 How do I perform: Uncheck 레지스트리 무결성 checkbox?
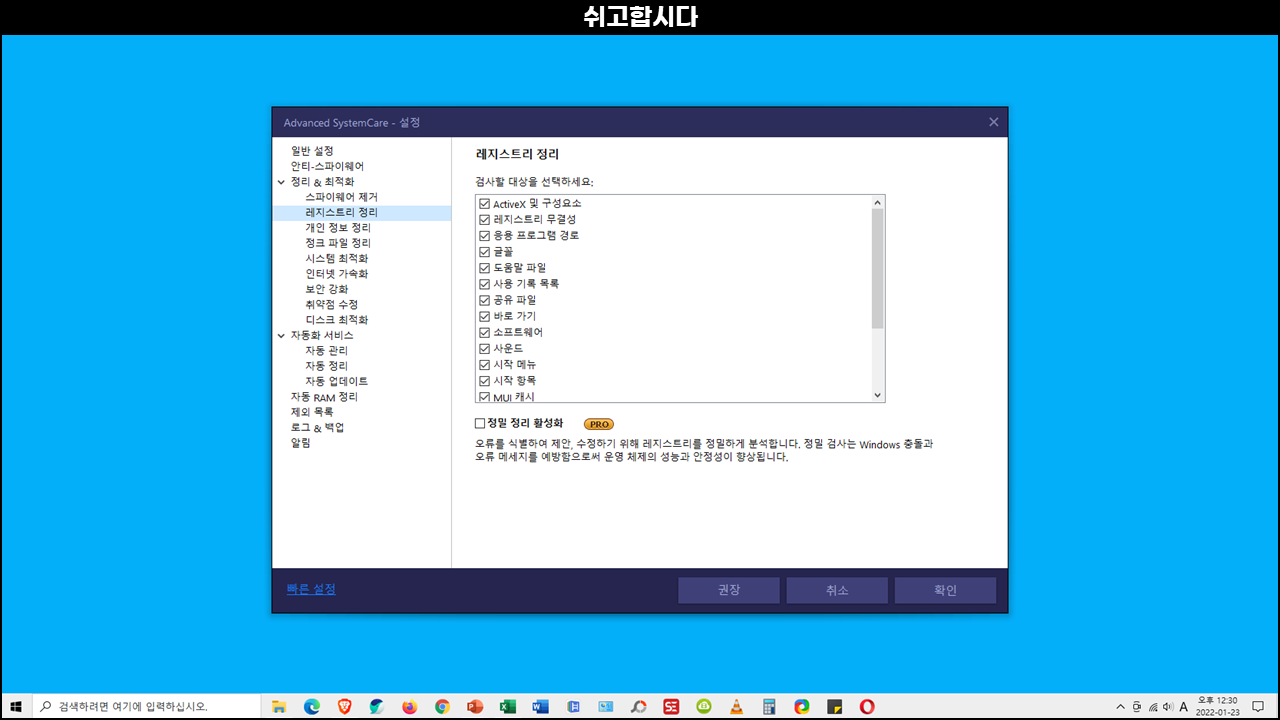[484, 219]
